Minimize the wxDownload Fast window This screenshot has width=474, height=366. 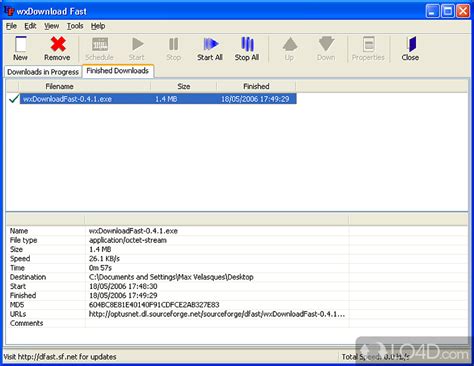point(432,11)
